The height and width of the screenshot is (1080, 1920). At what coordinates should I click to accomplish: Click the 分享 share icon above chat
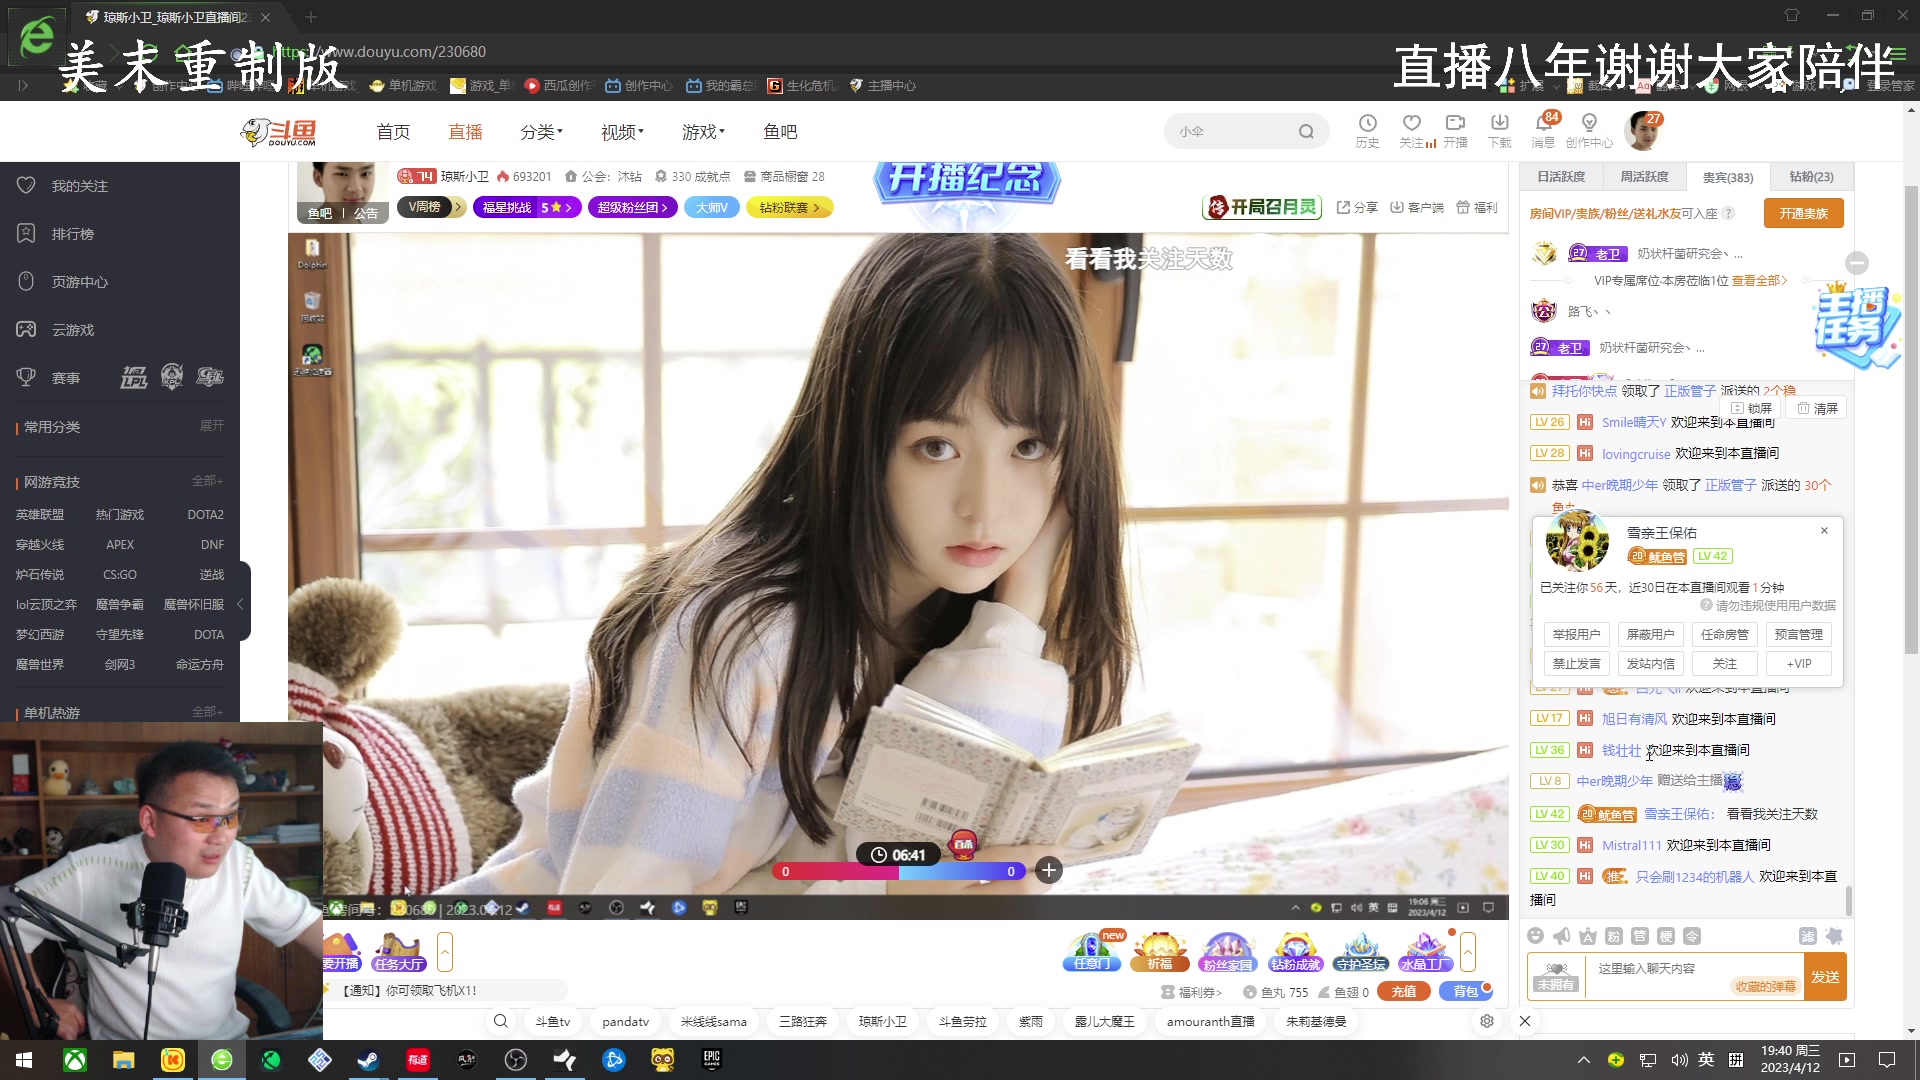pos(1357,207)
